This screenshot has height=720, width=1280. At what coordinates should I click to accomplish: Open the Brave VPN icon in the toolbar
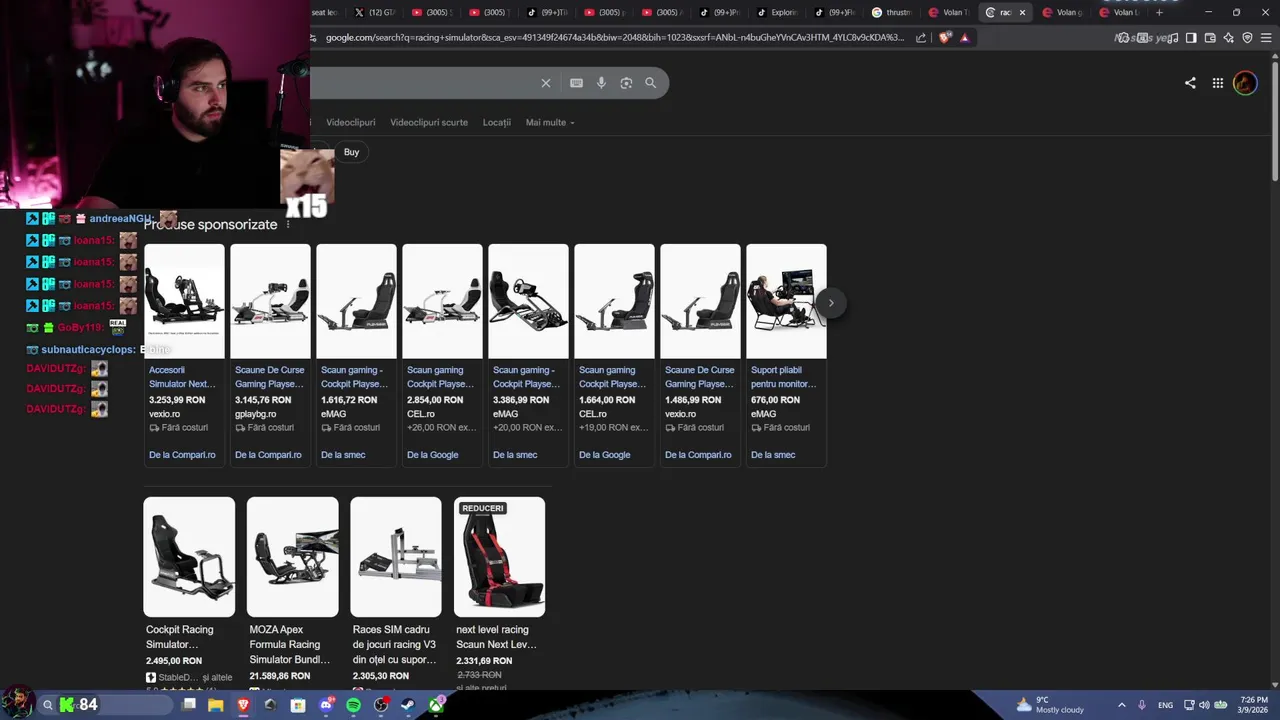pyautogui.click(x=1247, y=38)
